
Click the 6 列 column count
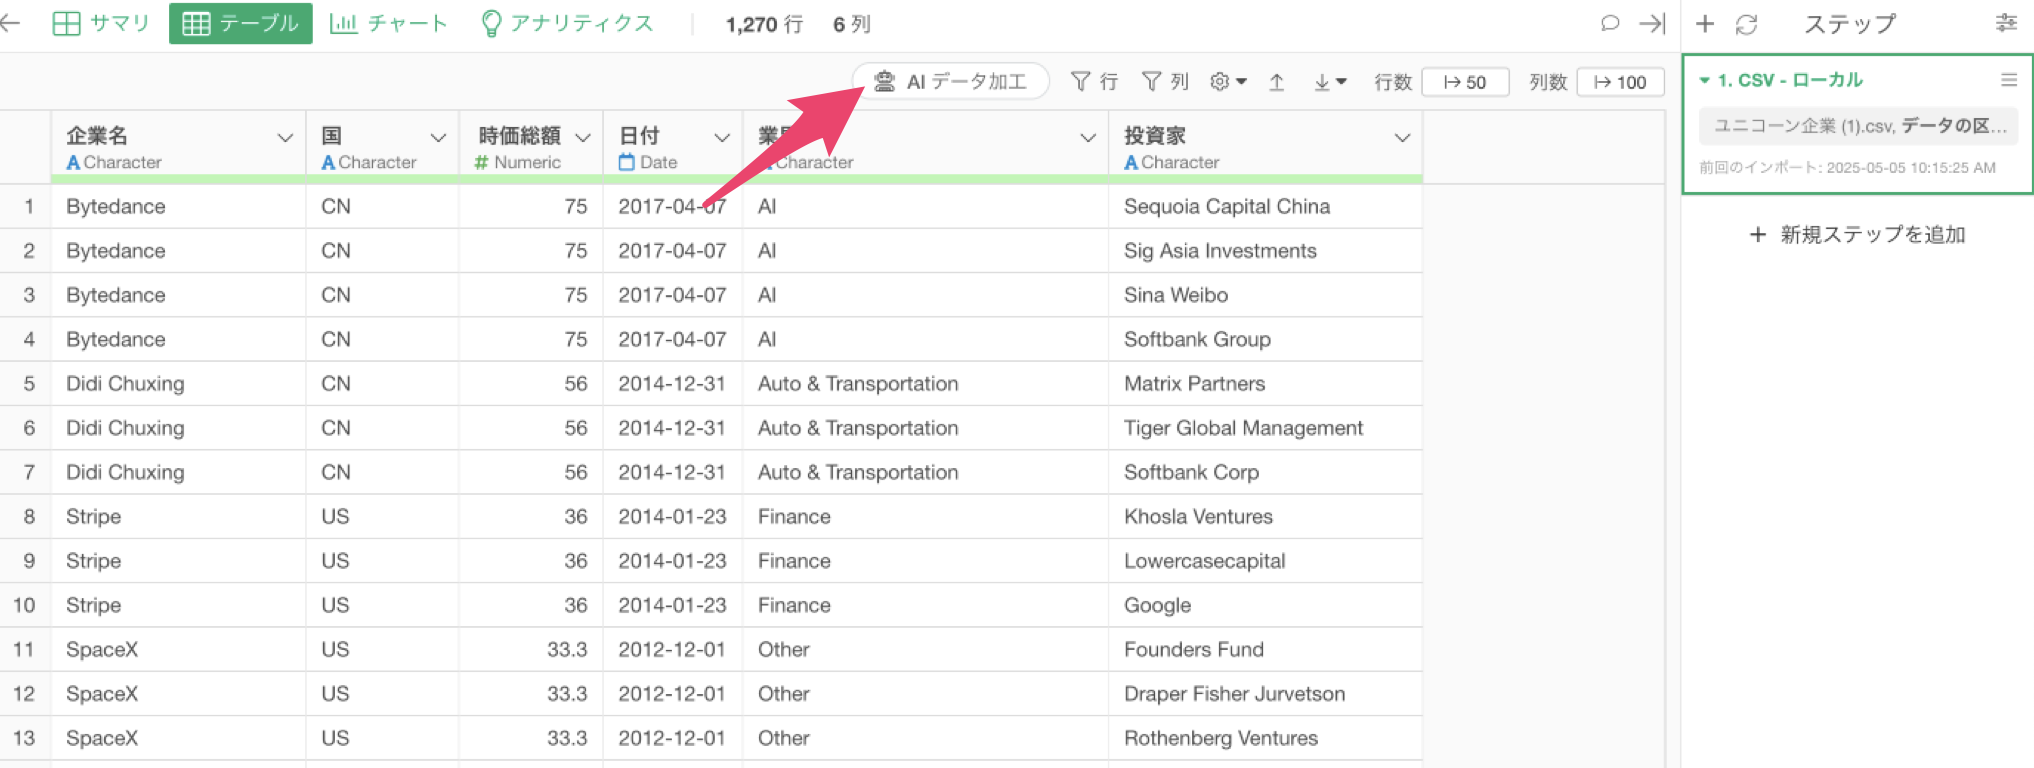pos(852,24)
